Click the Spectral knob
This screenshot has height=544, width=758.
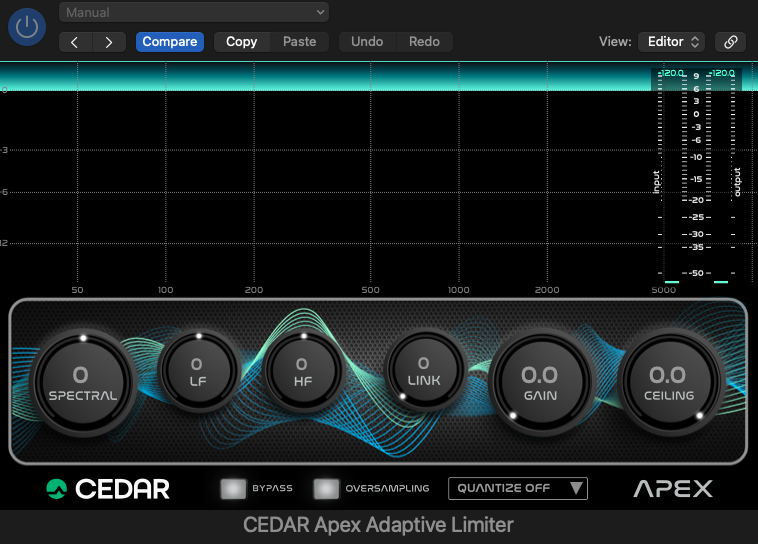pyautogui.click(x=83, y=383)
